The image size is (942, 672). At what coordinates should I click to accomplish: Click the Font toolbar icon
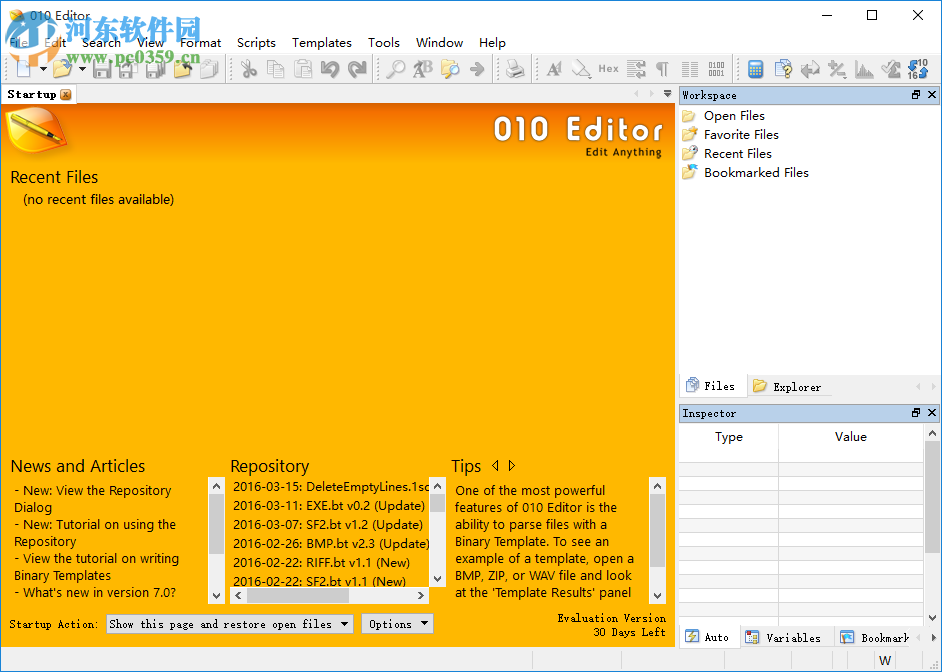coord(554,69)
